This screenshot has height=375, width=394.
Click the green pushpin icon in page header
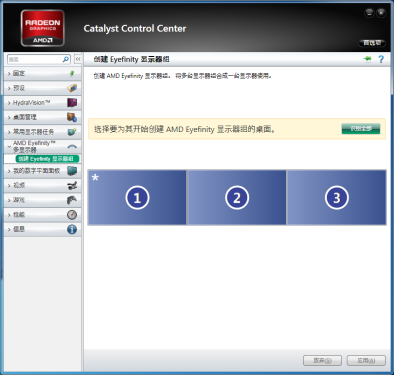coord(367,59)
